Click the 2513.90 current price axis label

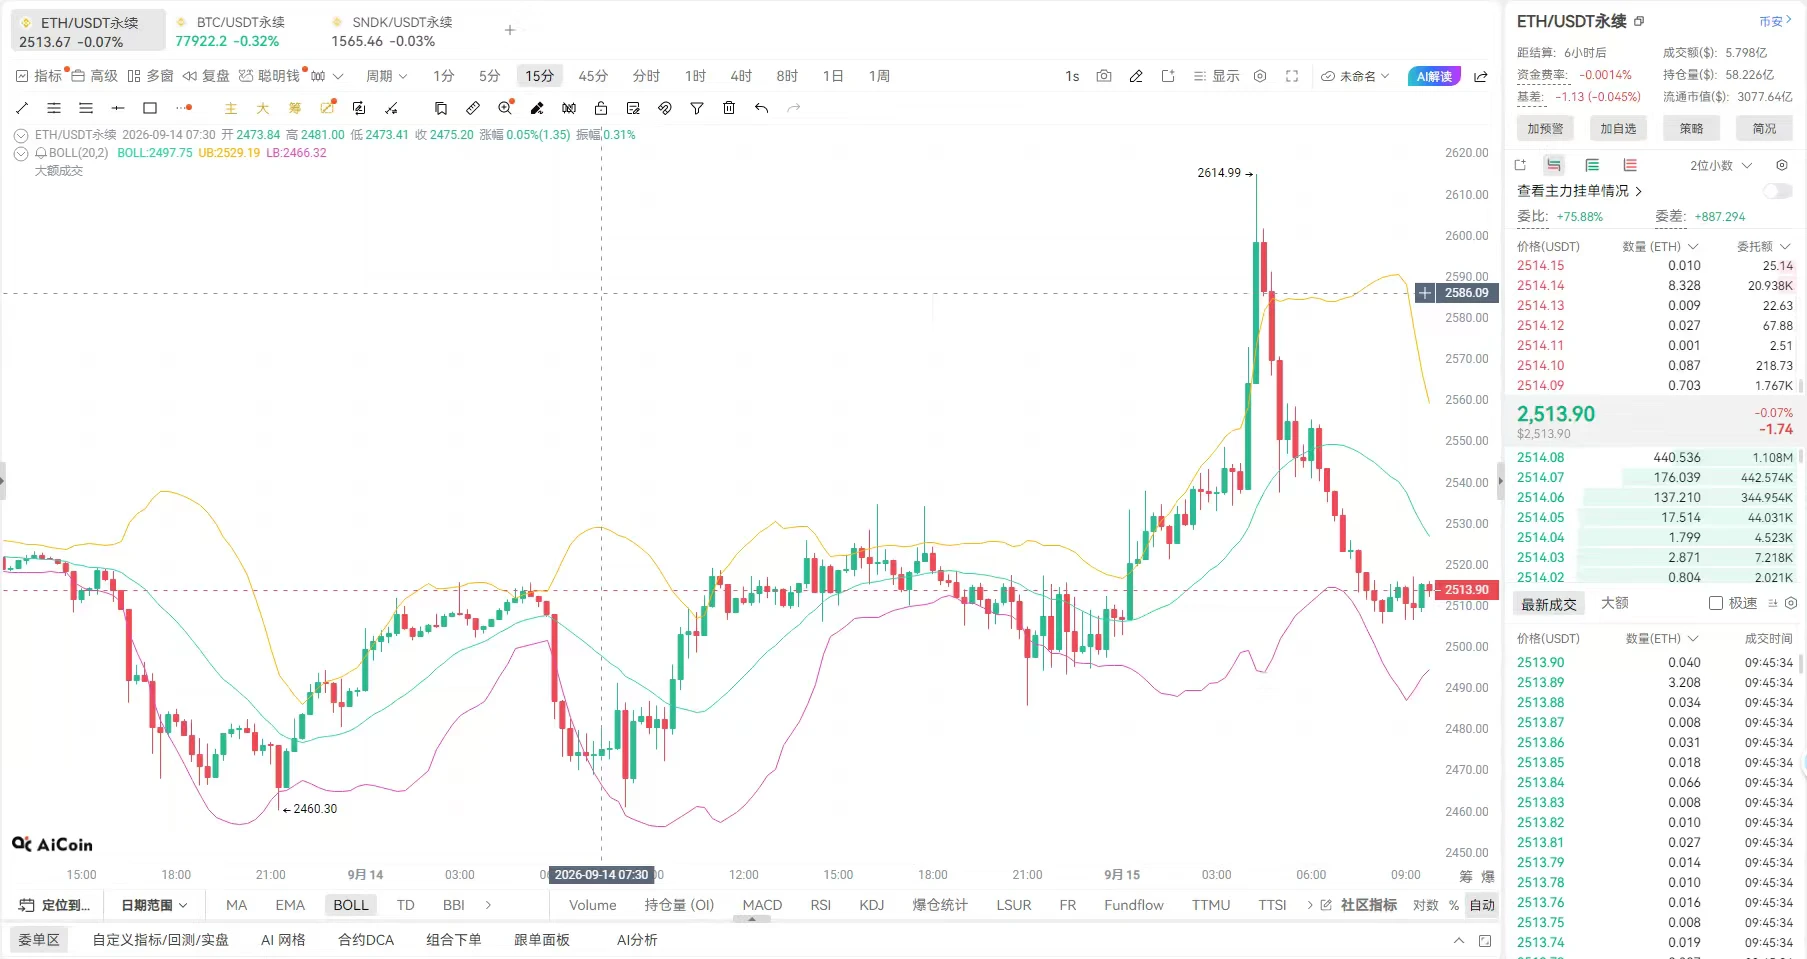pos(1466,590)
